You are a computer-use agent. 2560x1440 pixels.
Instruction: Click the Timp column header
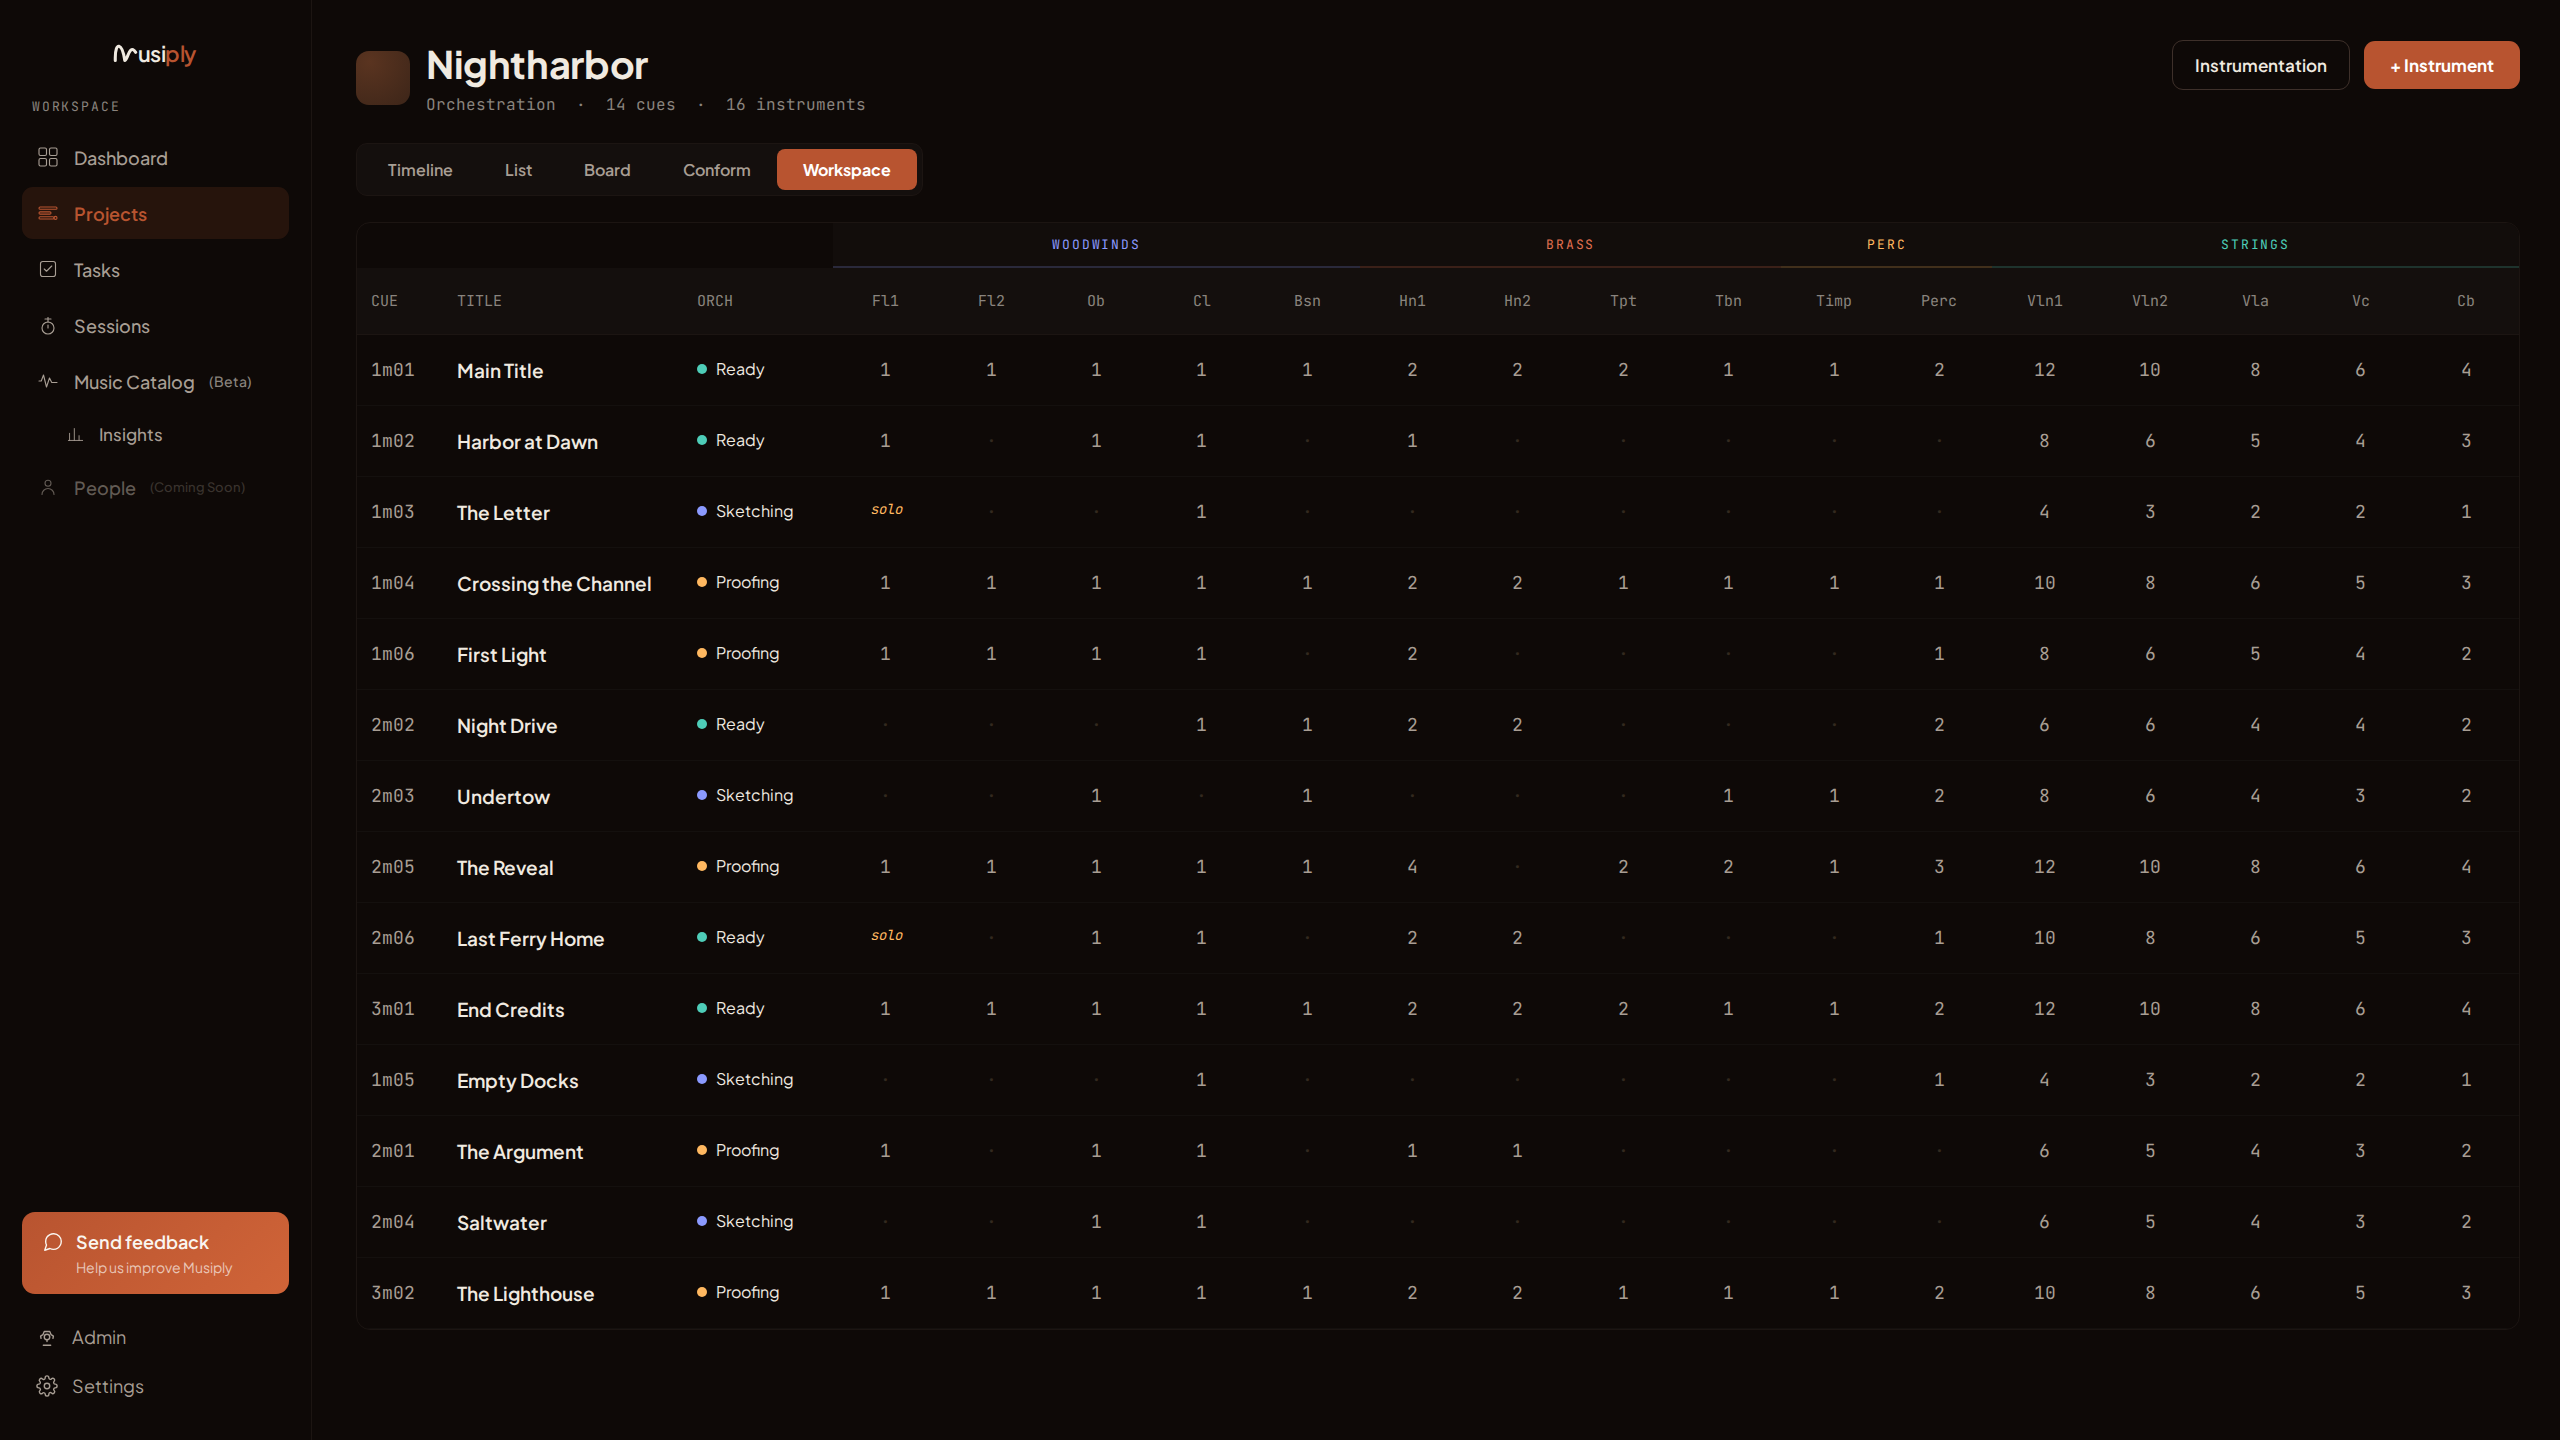(x=1833, y=301)
